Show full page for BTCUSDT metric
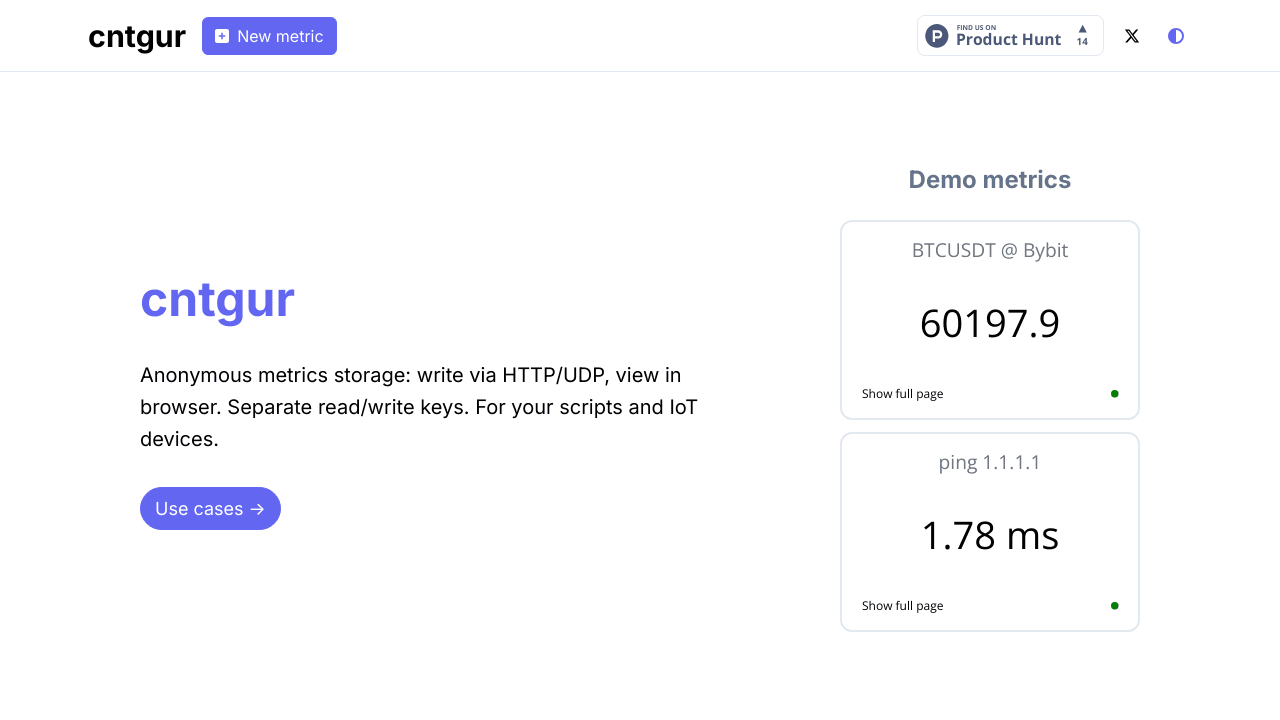Viewport: 1280px width, 720px height. pyautogui.click(x=902, y=394)
